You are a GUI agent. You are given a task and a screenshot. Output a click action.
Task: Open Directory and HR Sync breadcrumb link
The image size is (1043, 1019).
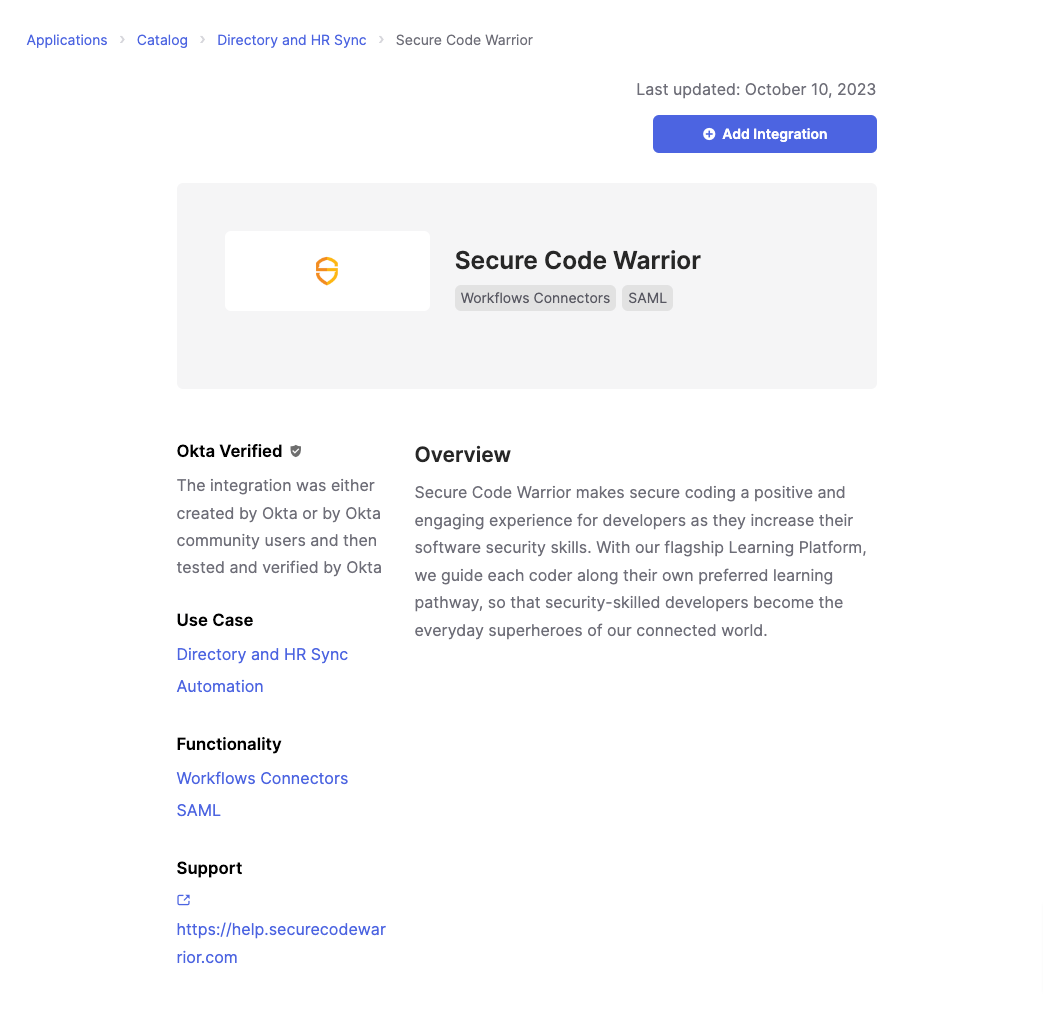point(291,40)
